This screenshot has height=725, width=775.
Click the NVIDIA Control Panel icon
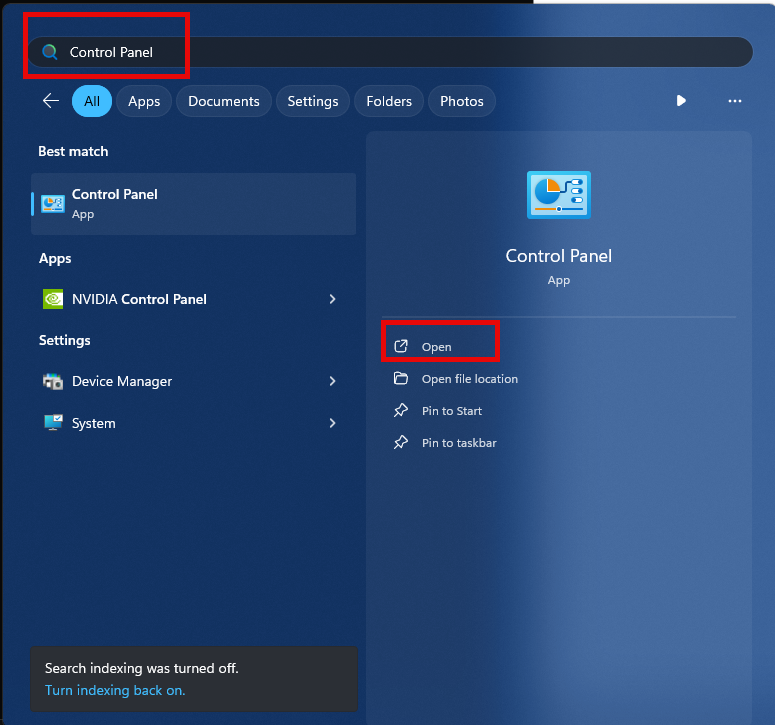point(53,299)
